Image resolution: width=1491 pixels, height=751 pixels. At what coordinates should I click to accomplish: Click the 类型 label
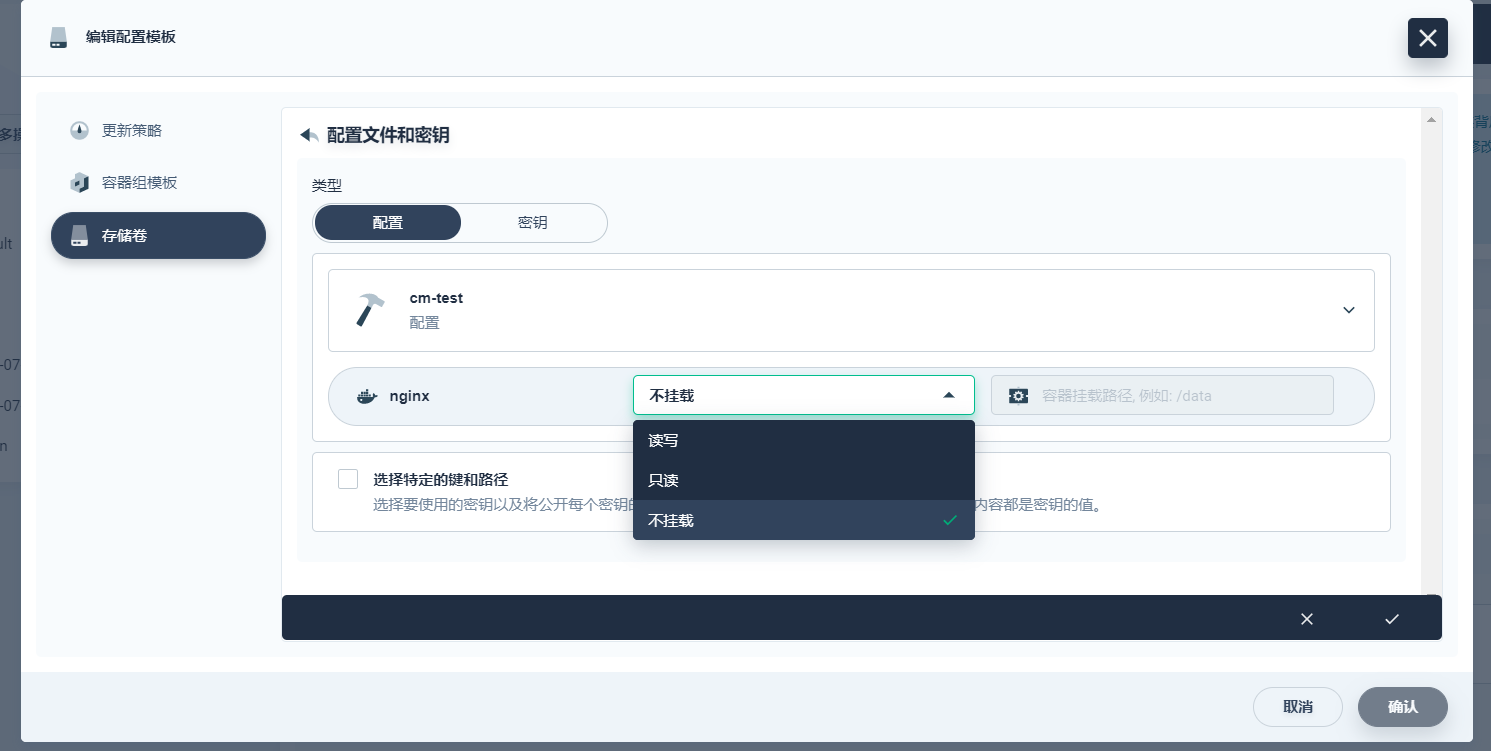click(x=327, y=186)
